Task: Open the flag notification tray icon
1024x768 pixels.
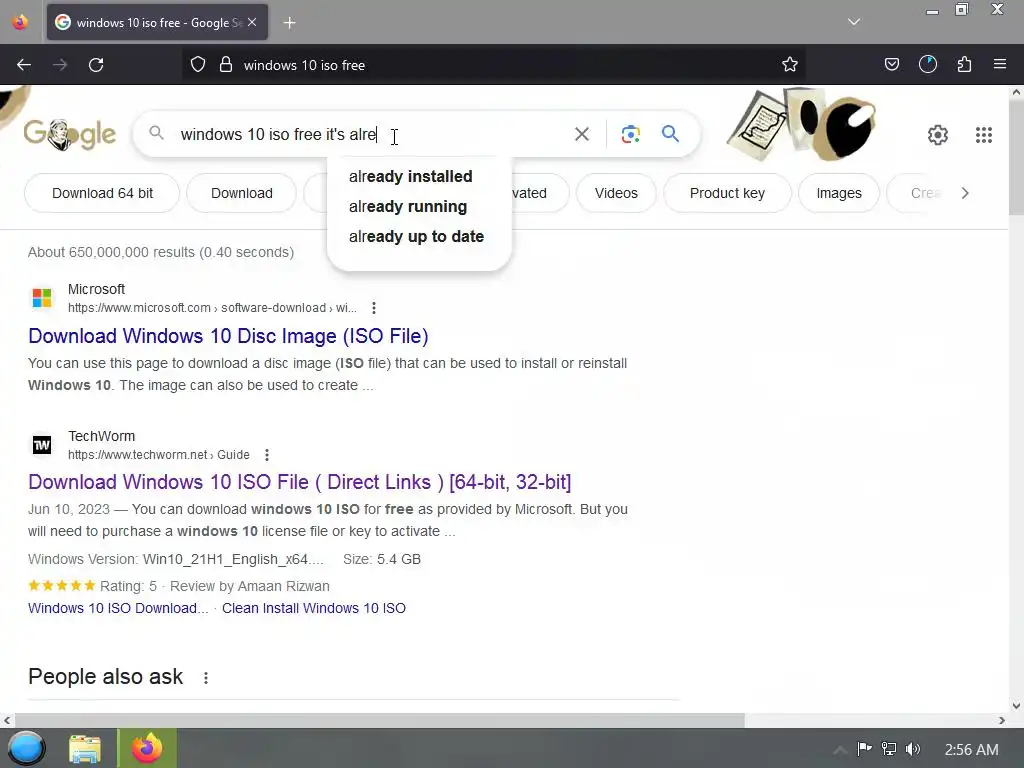Action: 864,749
